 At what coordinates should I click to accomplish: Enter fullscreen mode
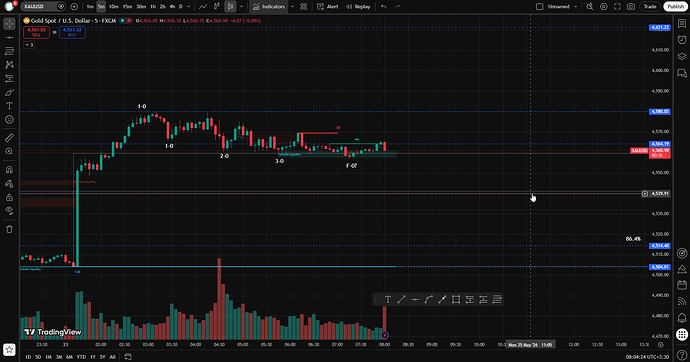pyautogui.click(x=617, y=7)
